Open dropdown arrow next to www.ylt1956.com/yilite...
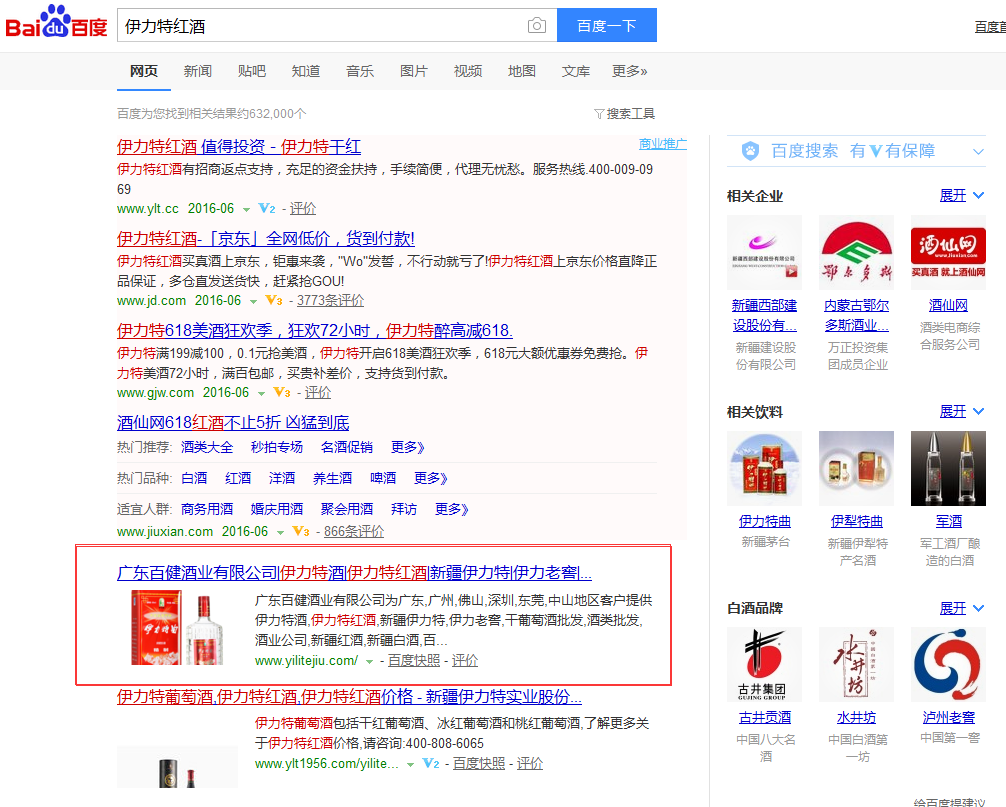Screen dimensions: 1006x807 pyautogui.click(x=410, y=765)
